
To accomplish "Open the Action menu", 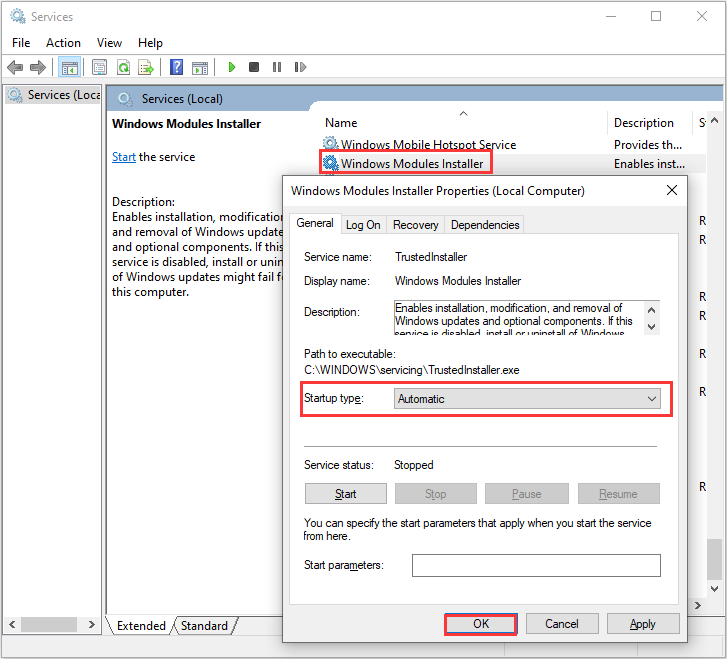I will (63, 43).
